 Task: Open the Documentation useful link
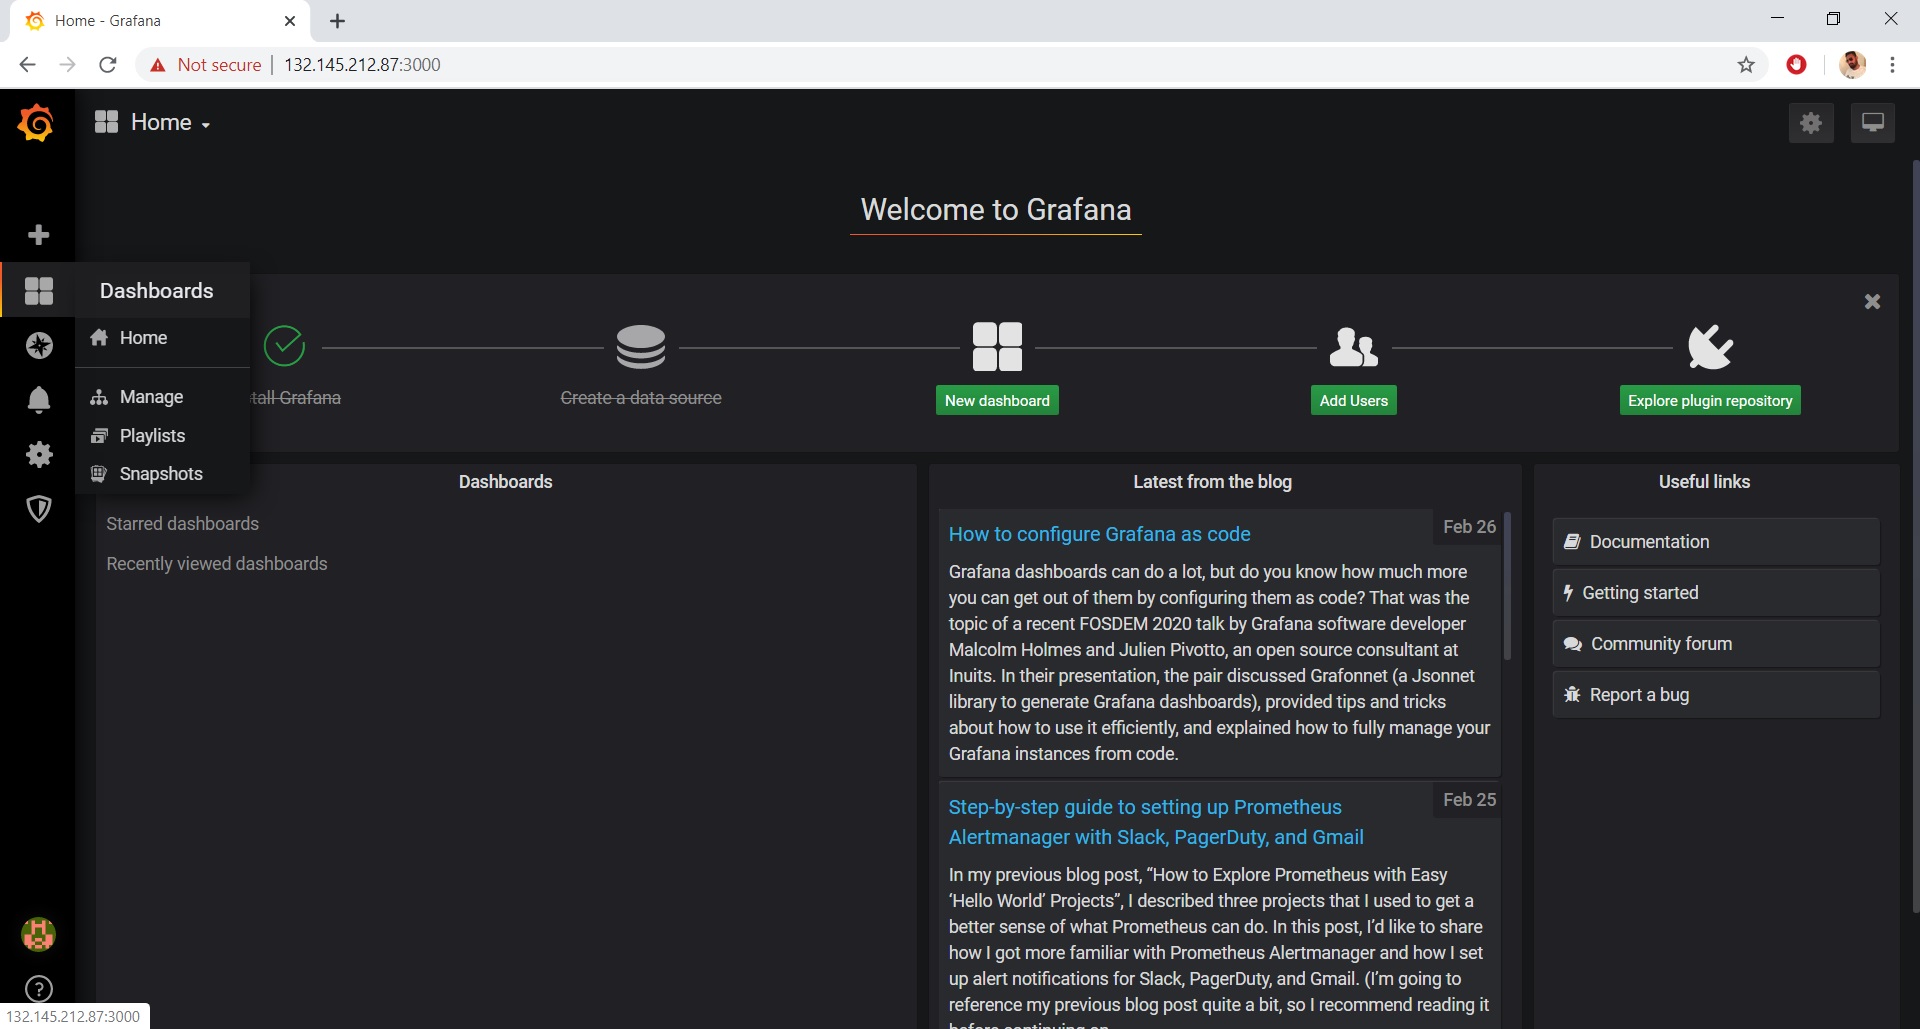point(1715,542)
